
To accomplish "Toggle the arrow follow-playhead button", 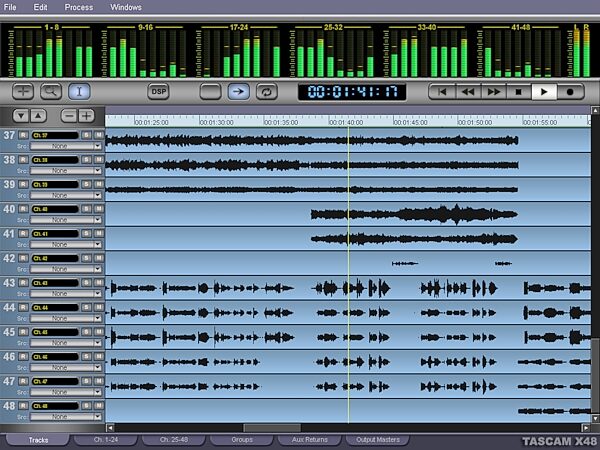I will click(x=238, y=92).
